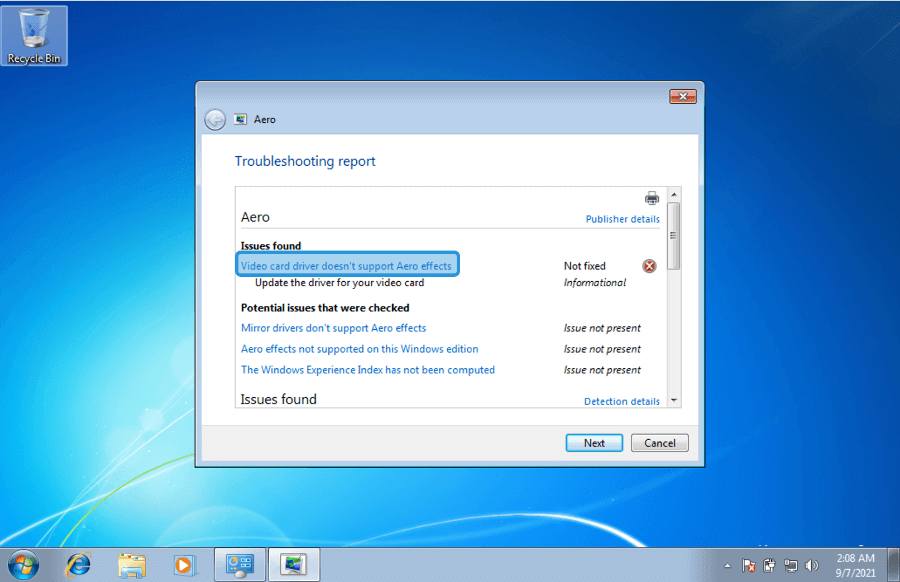Image resolution: width=900 pixels, height=582 pixels.
Task: Click the power plug tray icon
Action: click(x=770, y=566)
